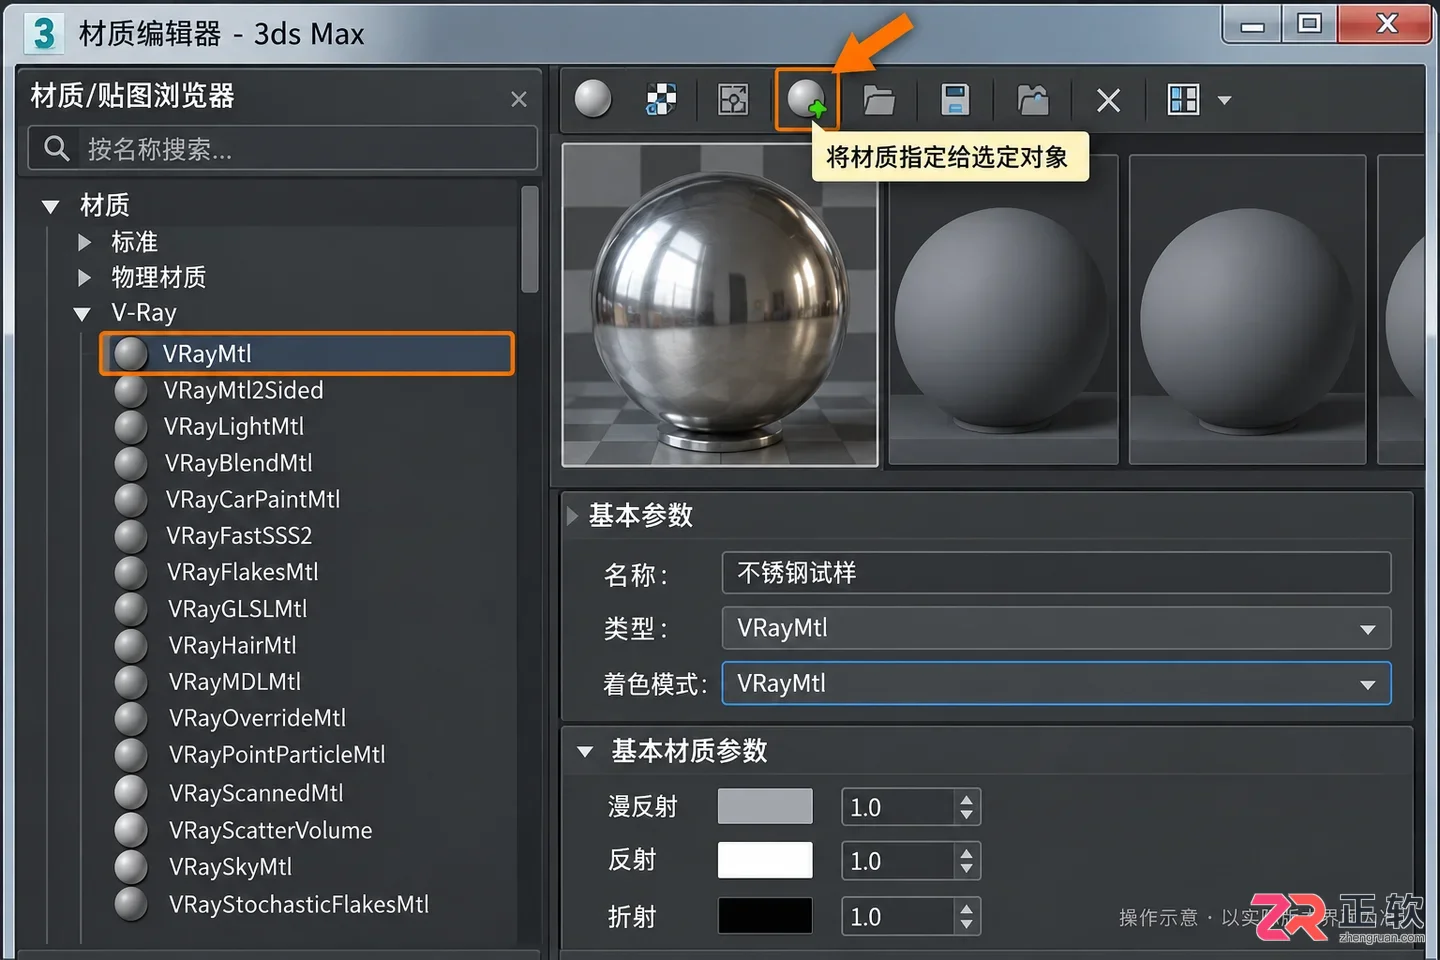Click the Get Material sphere icon
Image resolution: width=1440 pixels, height=960 pixels.
pos(593,99)
